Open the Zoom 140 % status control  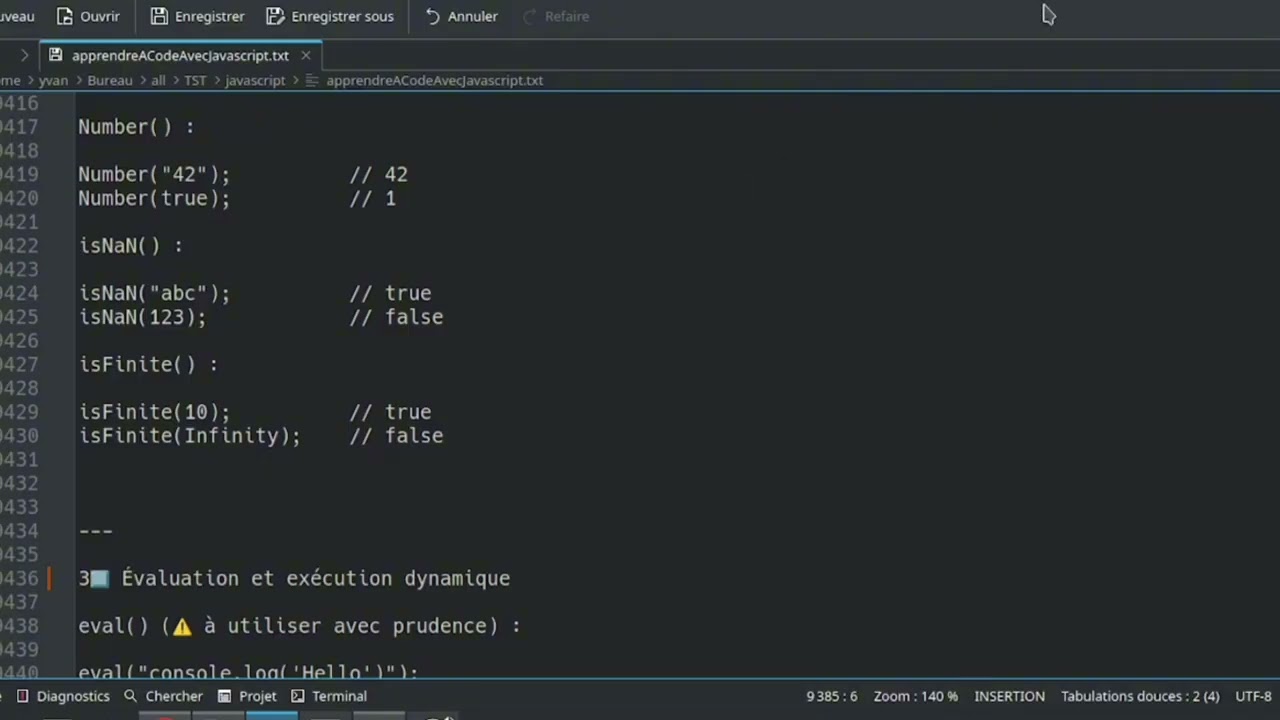click(915, 696)
